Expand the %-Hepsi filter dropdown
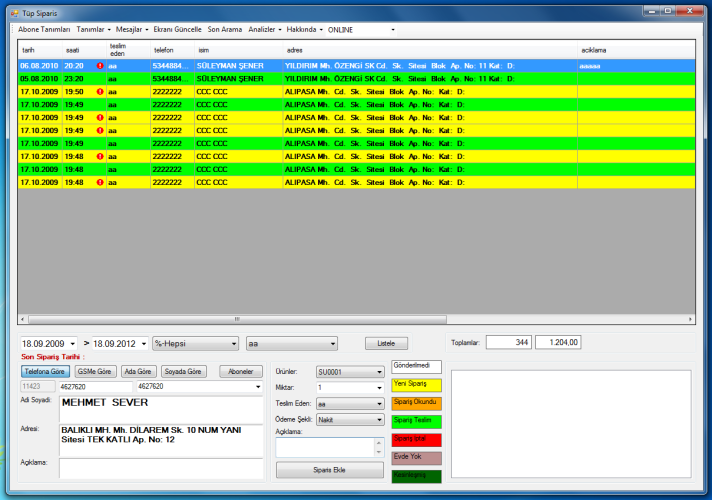This screenshot has width=712, height=500. [x=234, y=344]
